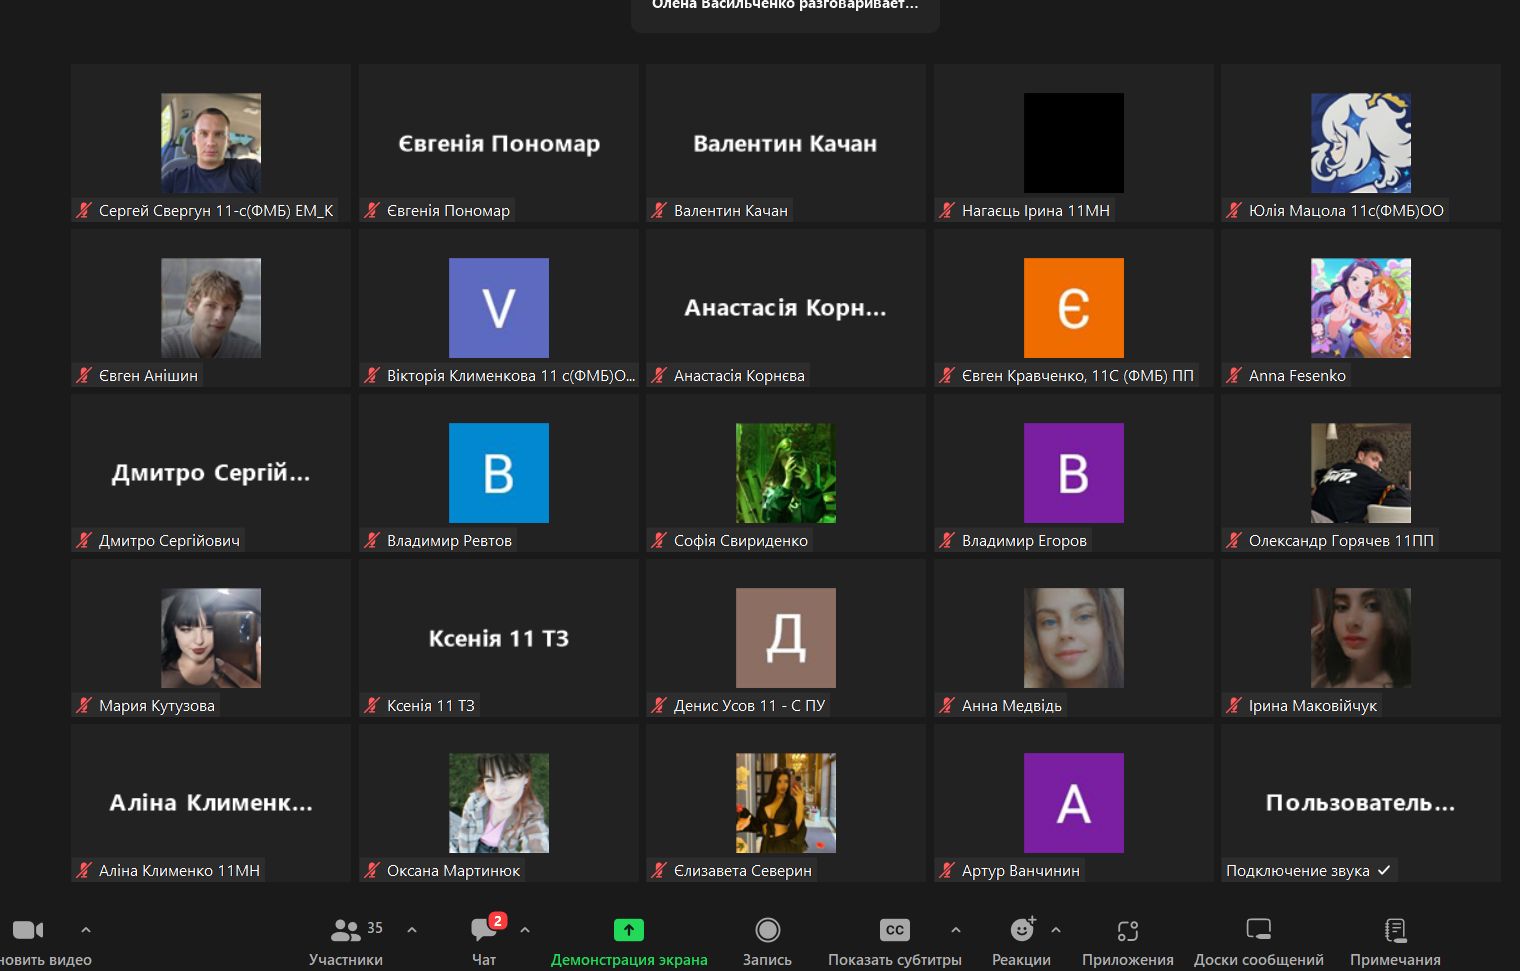Open the Reactions smiley icon
The image size is (1520, 971).
click(1021, 930)
